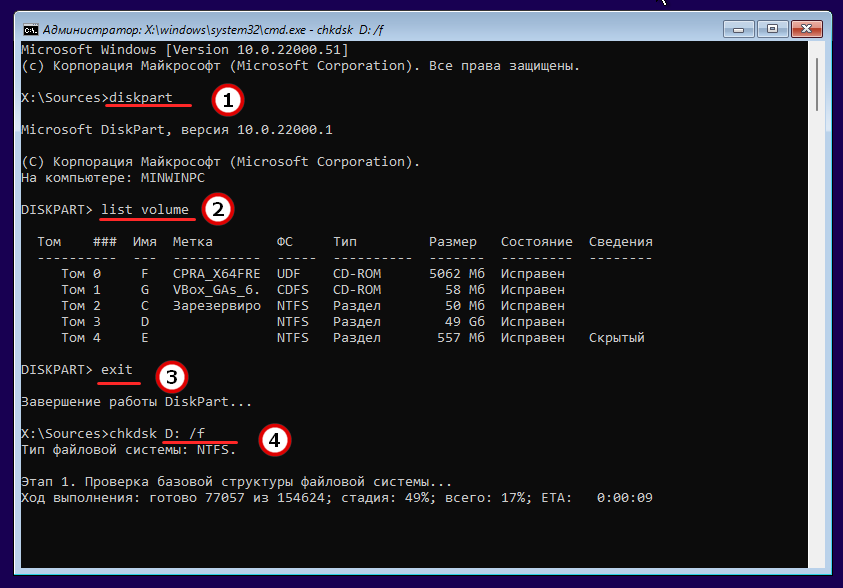Click 'Завершение работы DiskPart...' line
The image size is (843, 588).
point(137,402)
